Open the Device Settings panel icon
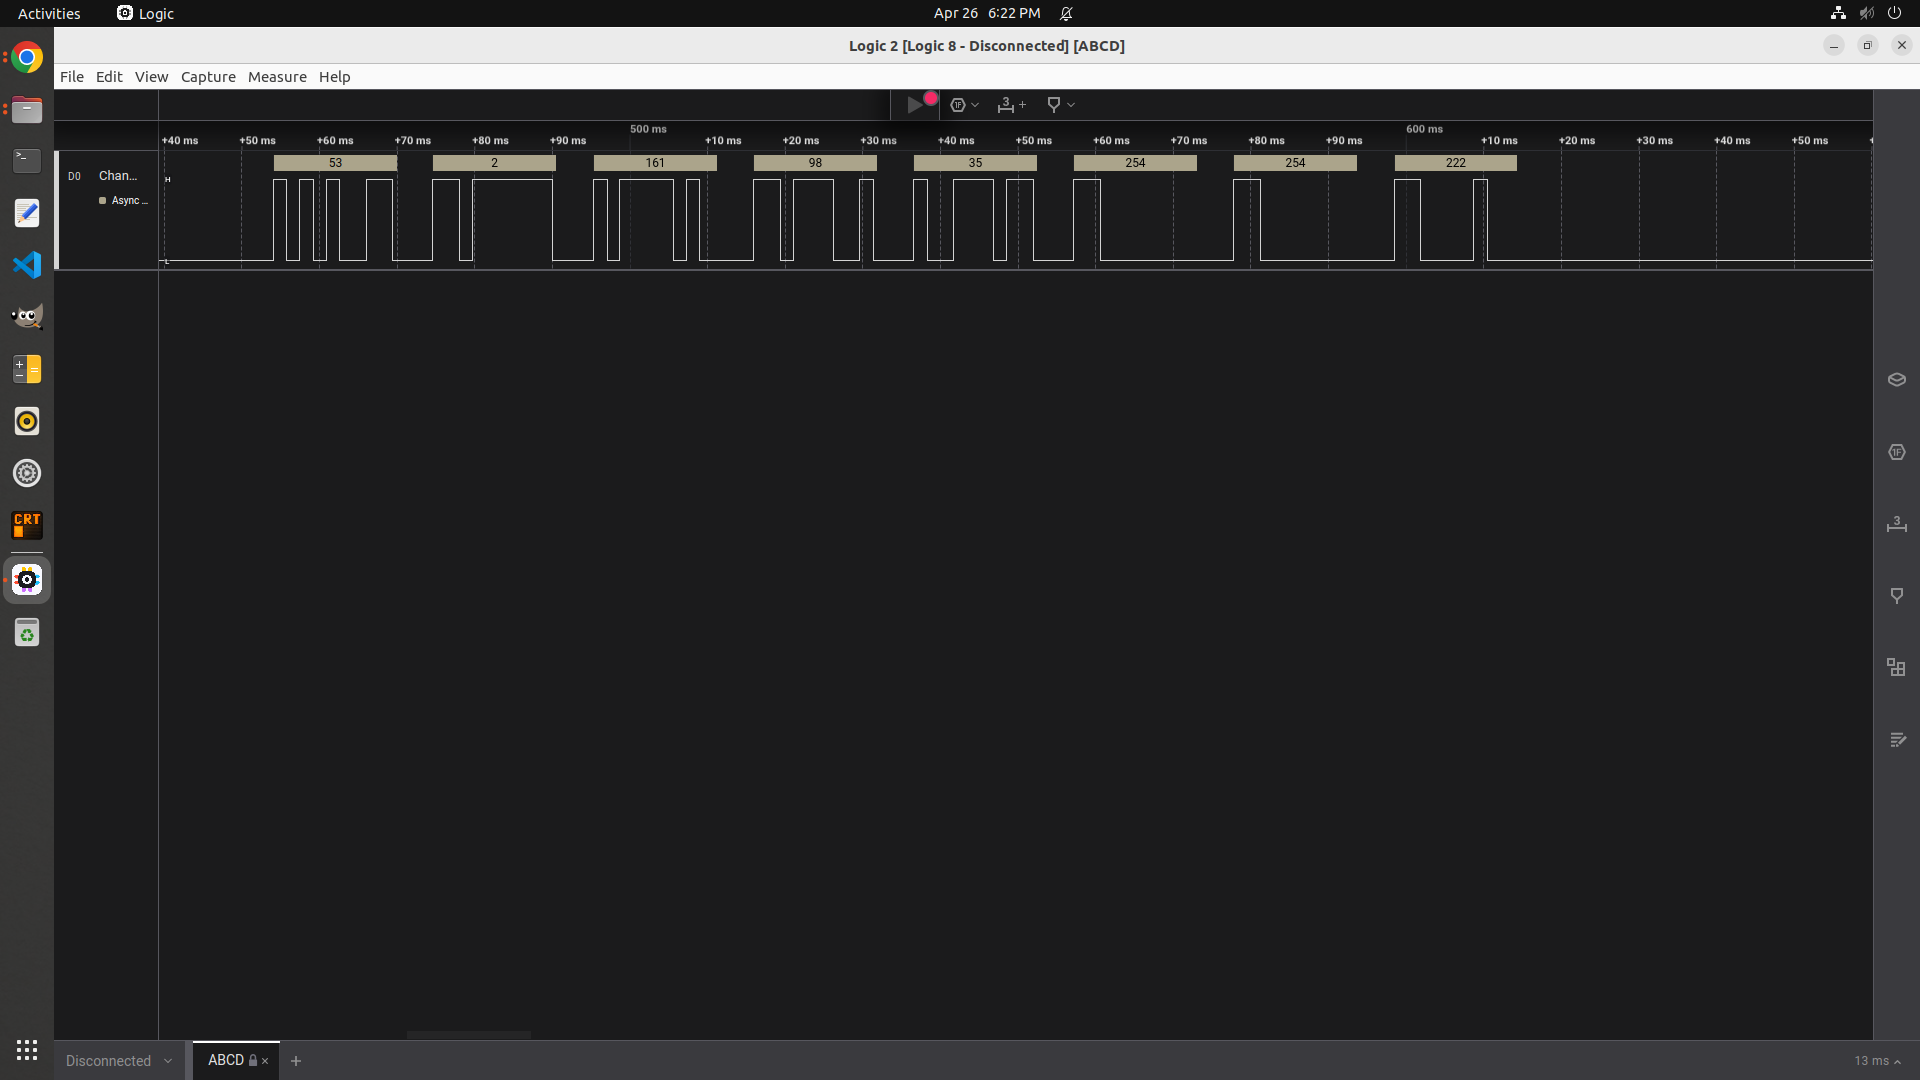This screenshot has width=1920, height=1080. pos(1896,379)
